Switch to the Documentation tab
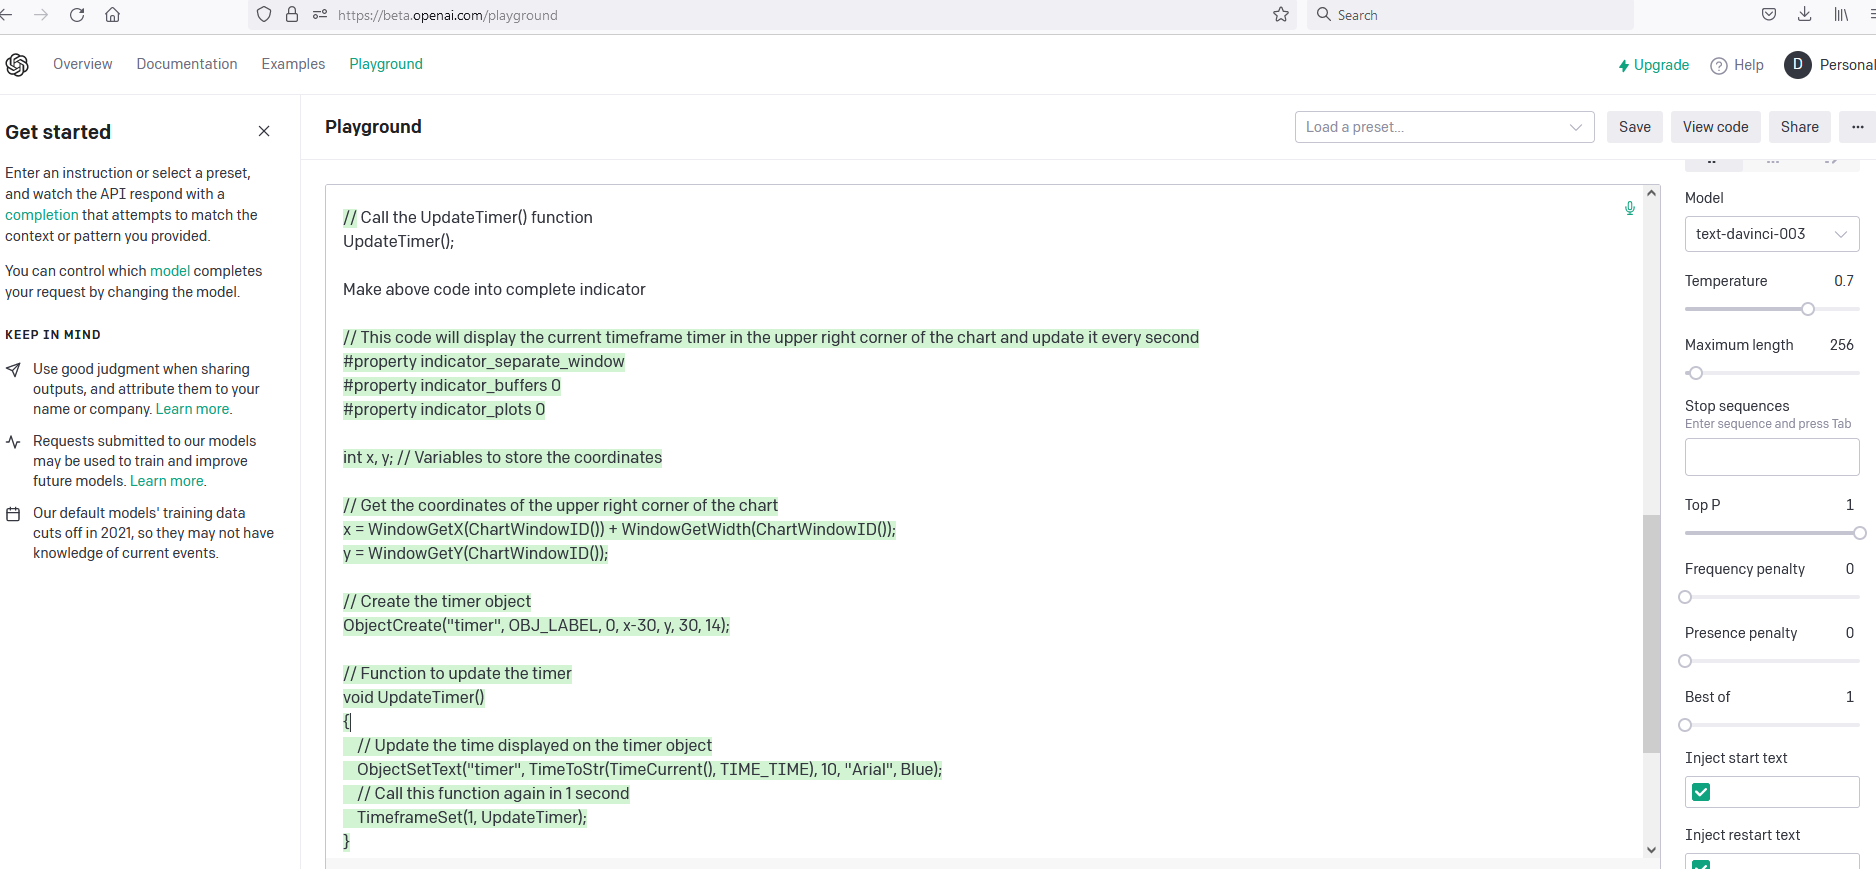Viewport: 1876px width, 869px height. (x=187, y=64)
